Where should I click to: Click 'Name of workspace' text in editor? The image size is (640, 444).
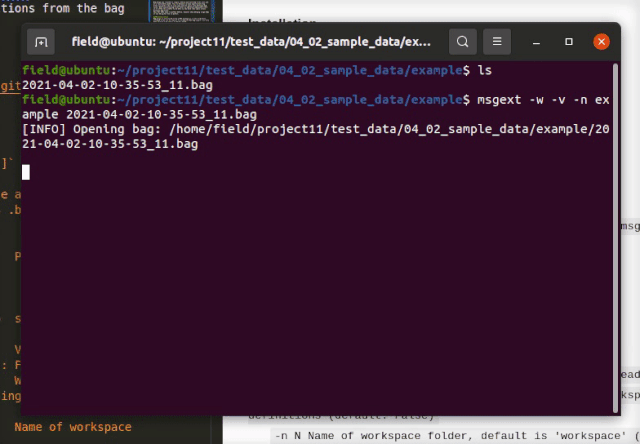pos(73,427)
